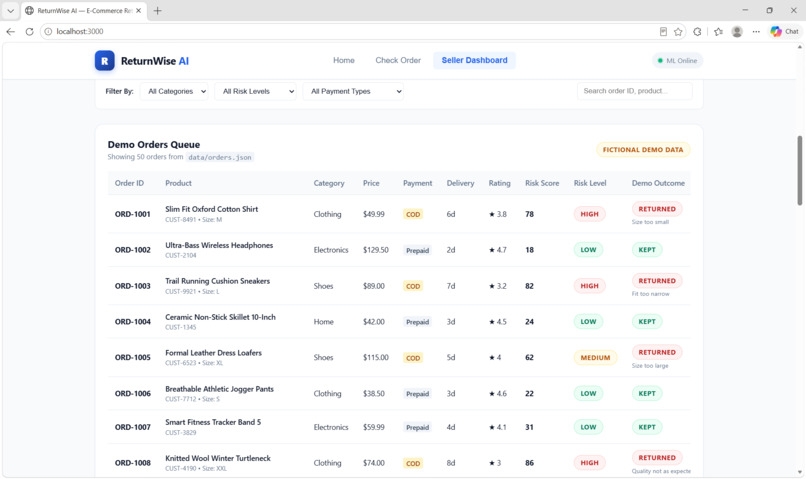Reload the page with the refresh icon

click(29, 31)
